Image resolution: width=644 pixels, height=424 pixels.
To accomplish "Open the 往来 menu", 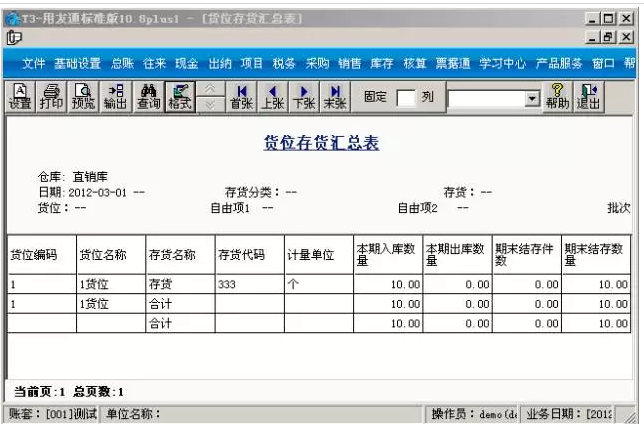I will pyautogui.click(x=154, y=63).
